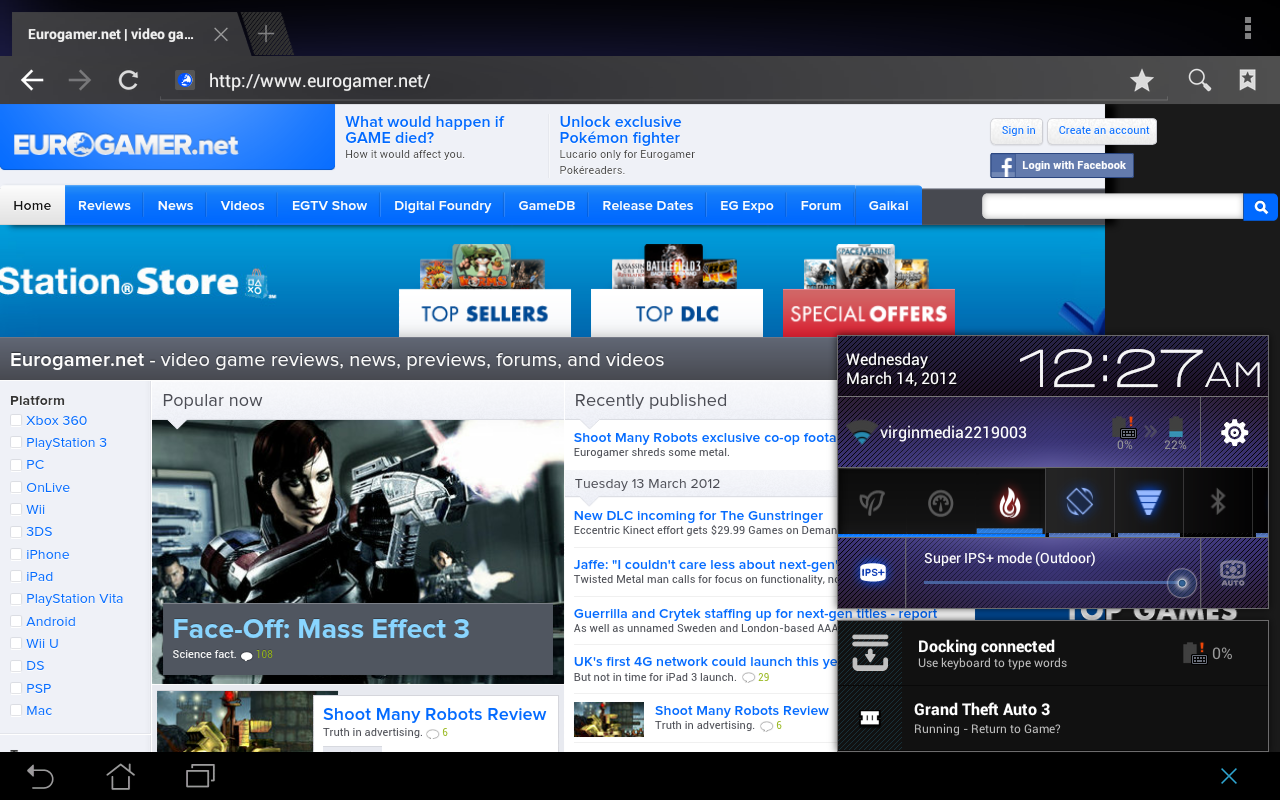1280x800 pixels.
Task: Check the Mac platform checkbox
Action: 16,711
